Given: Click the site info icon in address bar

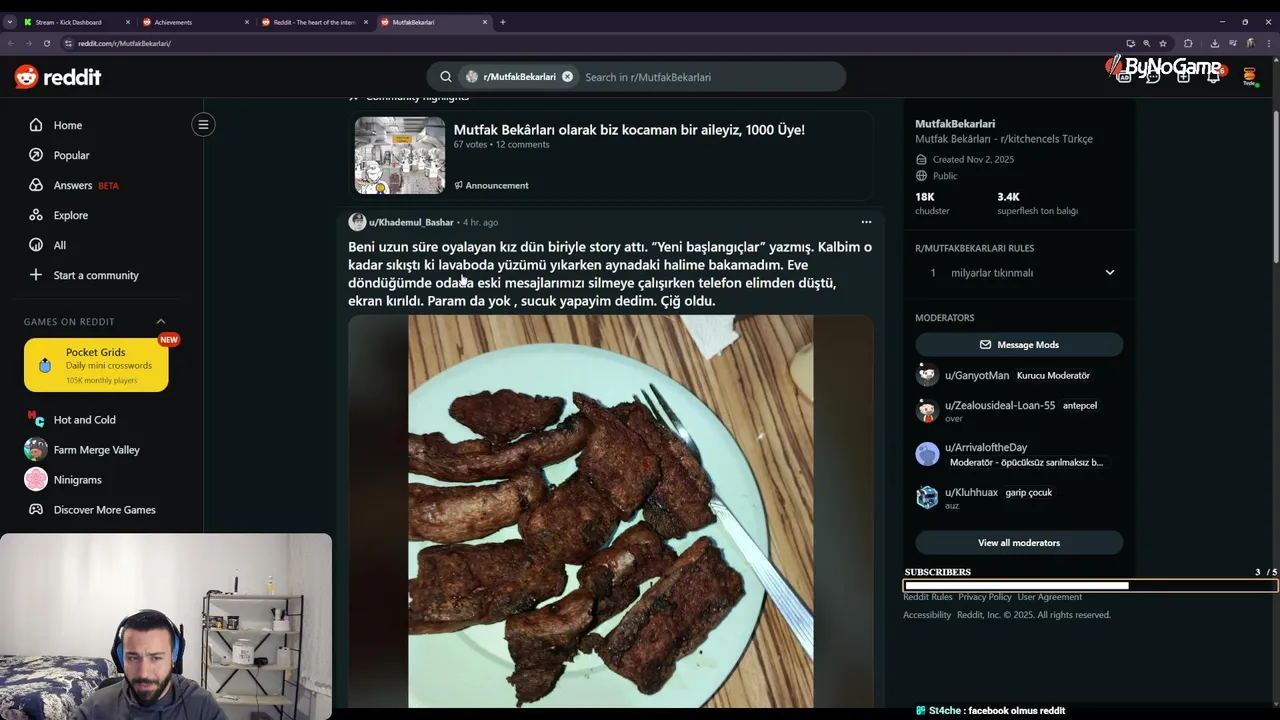Looking at the screenshot, I should coord(68,43).
